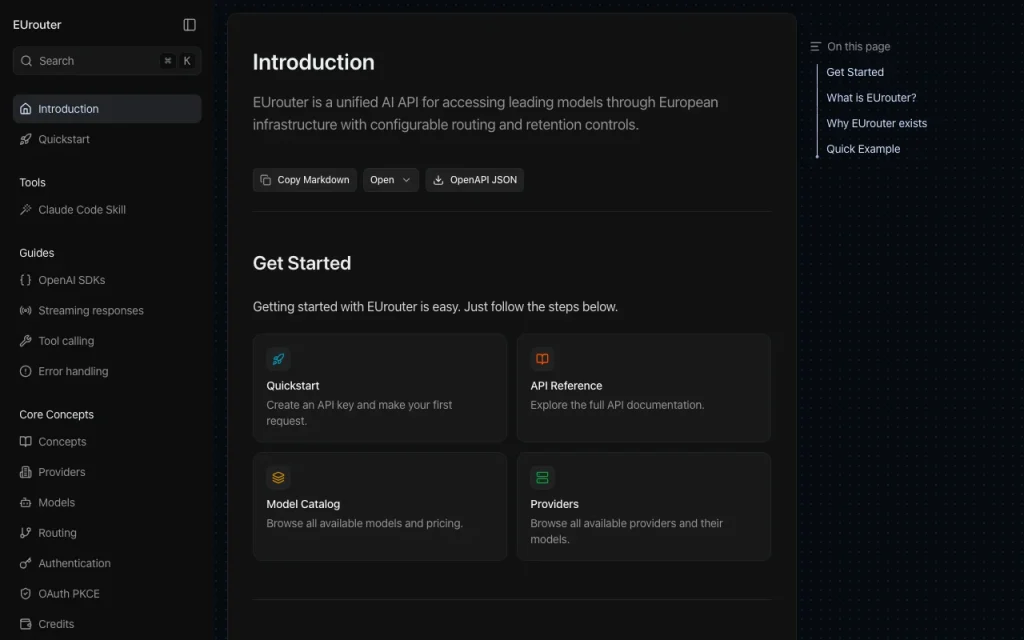Click the Tools section label in sidebar

pyautogui.click(x=33, y=182)
